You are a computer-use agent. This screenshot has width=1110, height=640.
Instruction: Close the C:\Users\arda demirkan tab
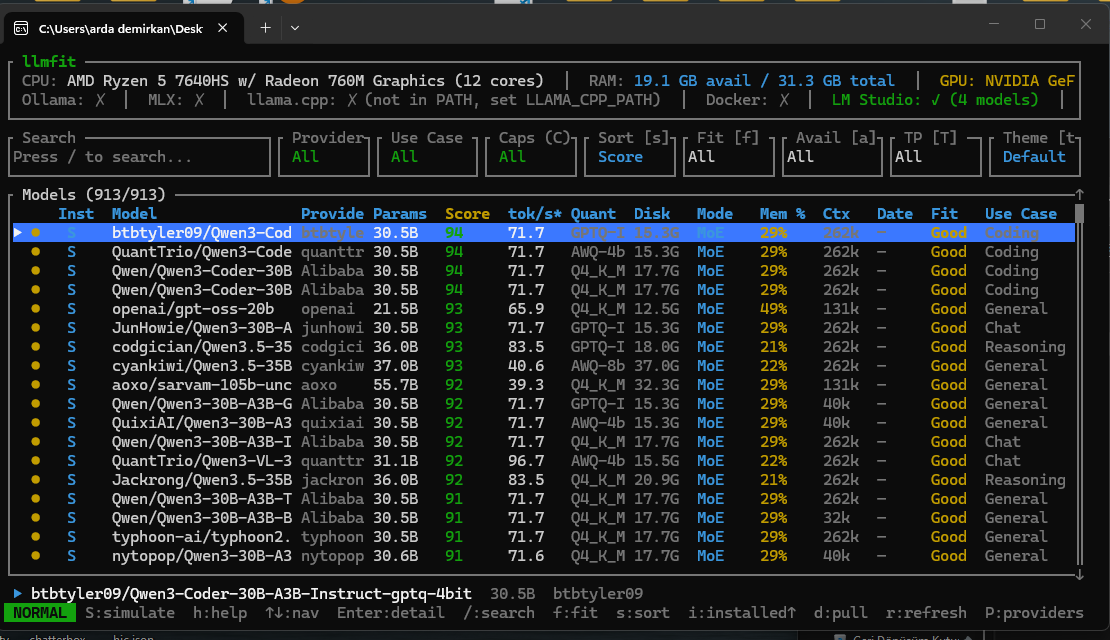(222, 28)
